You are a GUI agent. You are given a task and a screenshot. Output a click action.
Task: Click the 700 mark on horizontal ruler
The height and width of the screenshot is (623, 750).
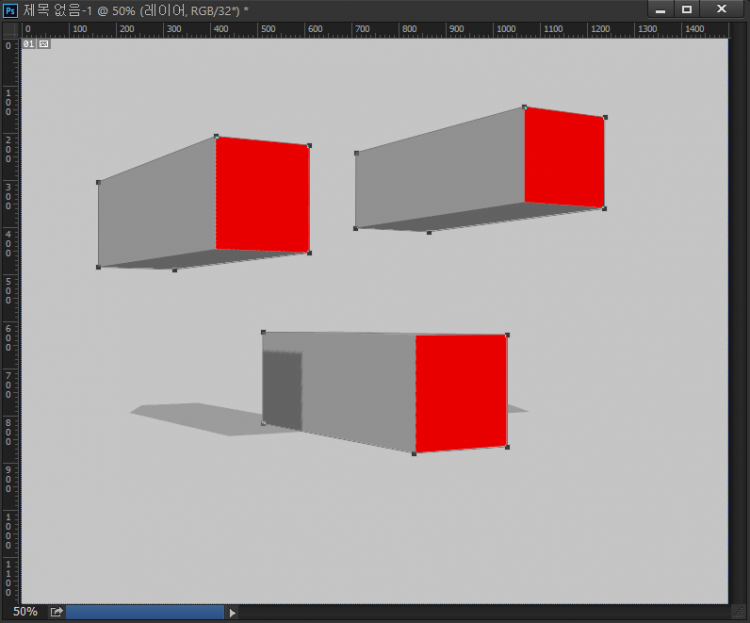click(x=363, y=29)
